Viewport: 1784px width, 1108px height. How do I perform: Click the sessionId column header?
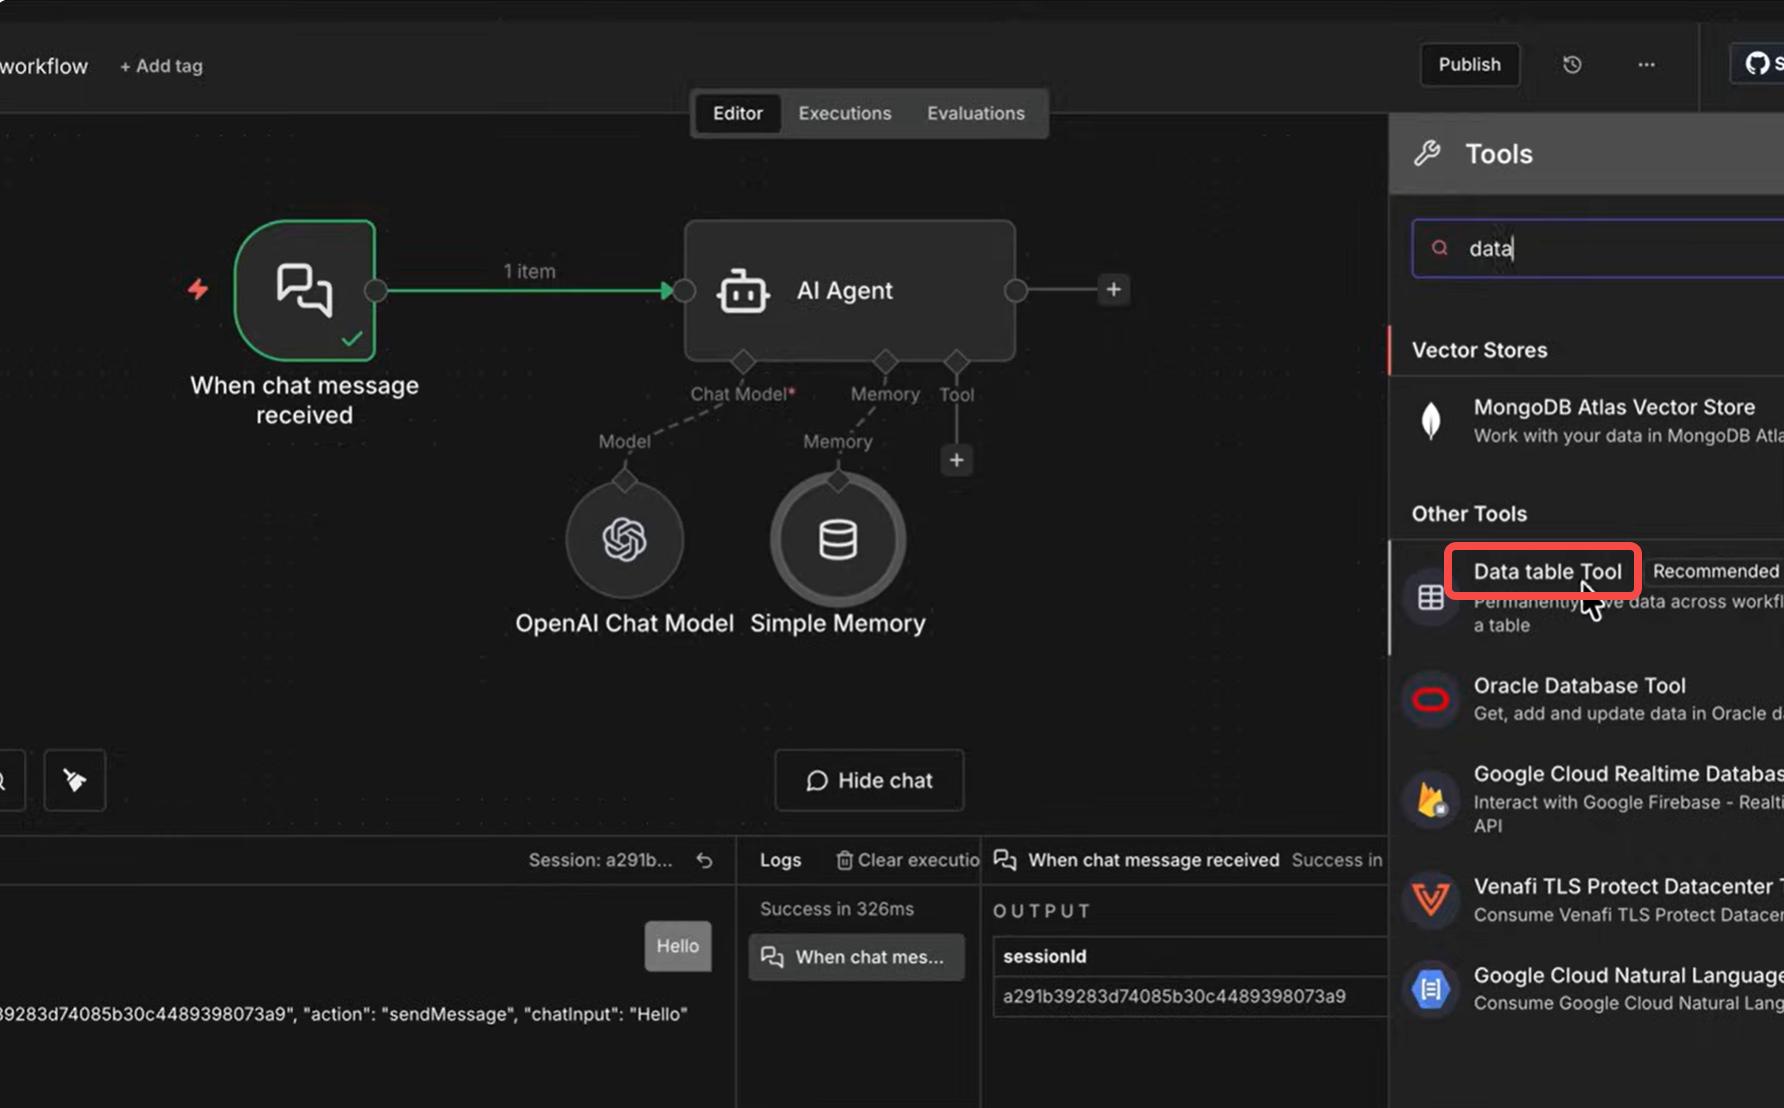click(x=1045, y=957)
